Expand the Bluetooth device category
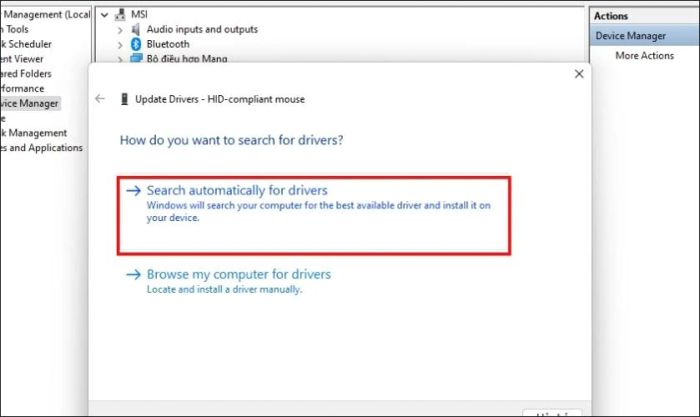The image size is (700, 417). 120,45
